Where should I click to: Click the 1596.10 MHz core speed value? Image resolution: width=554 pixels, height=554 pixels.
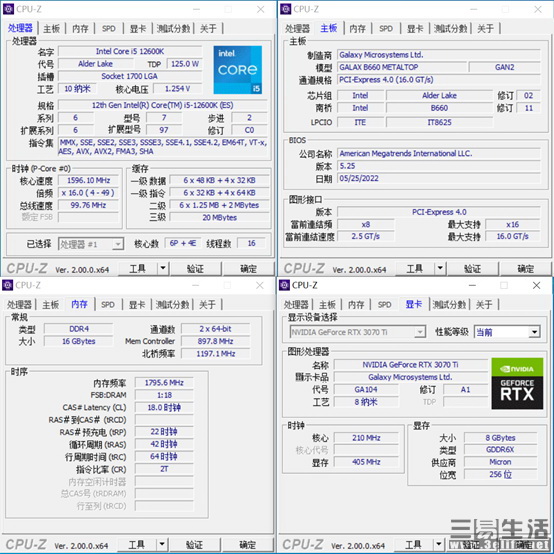click(88, 181)
